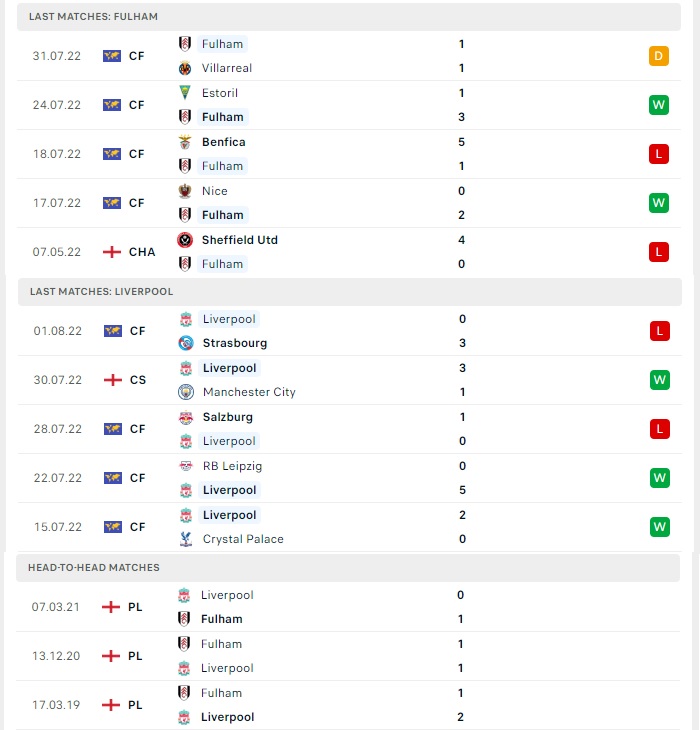Click the Crystal Palace club crest
Screen dimensions: 700x730
point(186,539)
